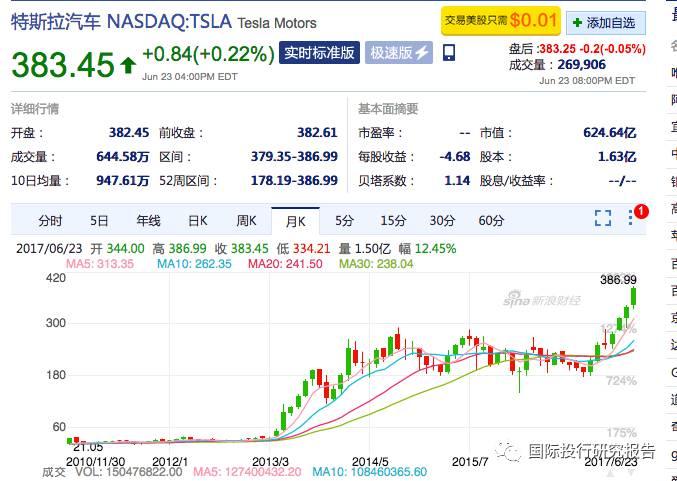
Task: Click the 特斯拉汽车 NASDAQ:TSLA title
Action: [x=121, y=22]
